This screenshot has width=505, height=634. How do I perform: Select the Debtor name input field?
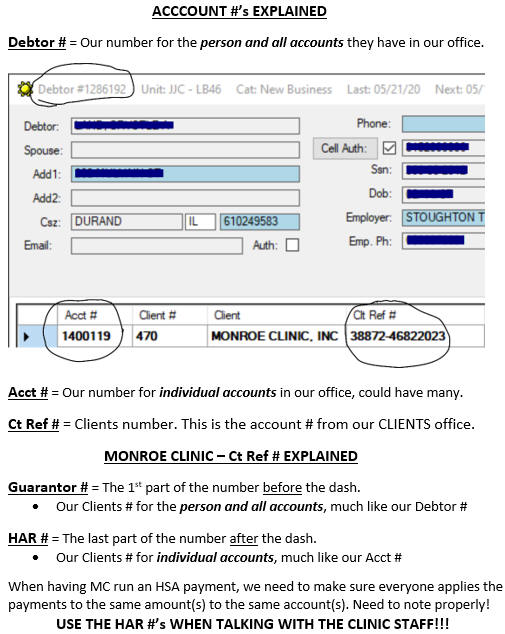pyautogui.click(x=186, y=126)
